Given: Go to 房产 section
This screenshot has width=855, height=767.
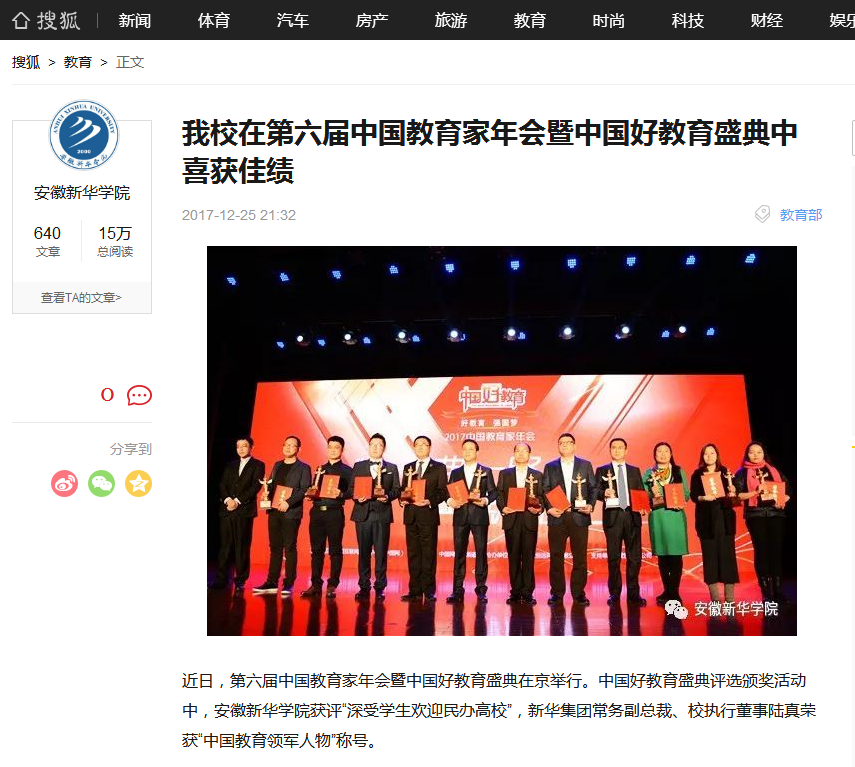Looking at the screenshot, I should 372,21.
